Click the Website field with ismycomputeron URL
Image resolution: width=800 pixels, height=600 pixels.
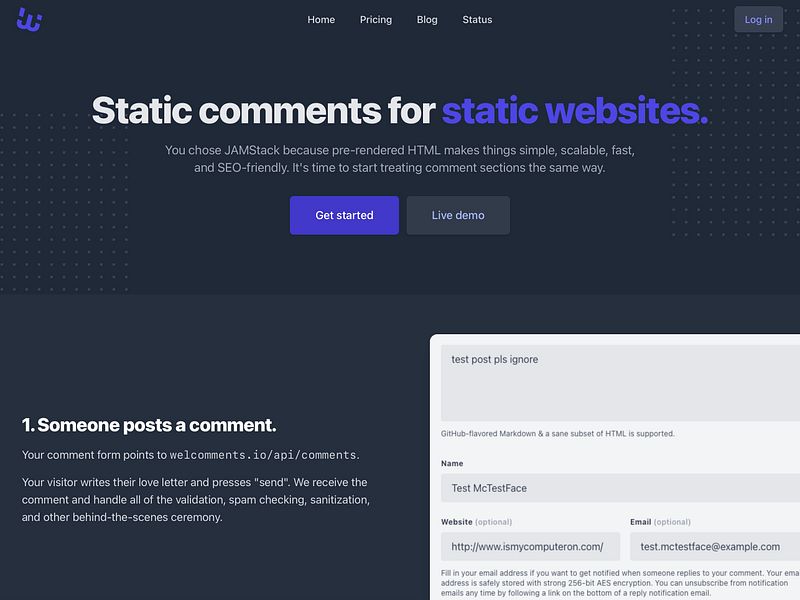pyautogui.click(x=530, y=546)
